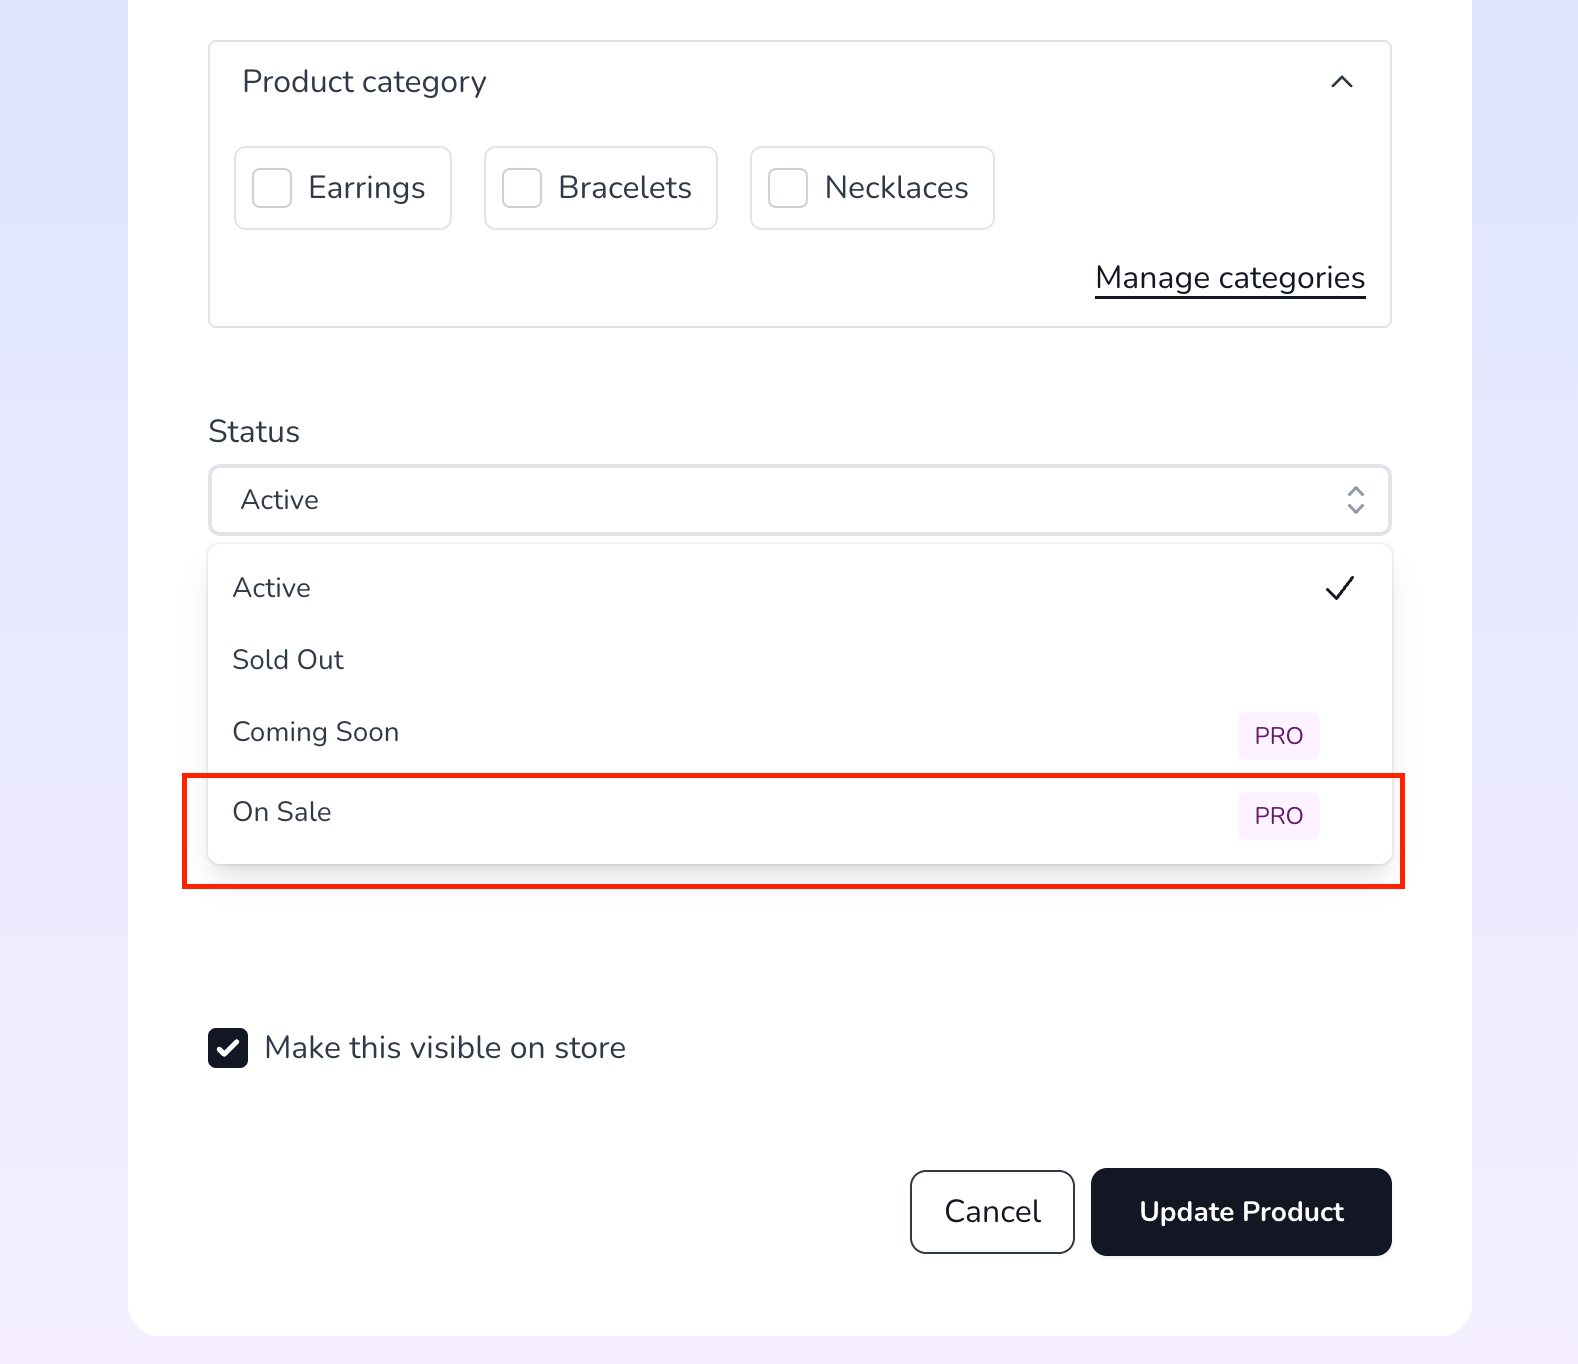Click the checkmark icon beside Active
This screenshot has height=1364, width=1578.
click(x=1340, y=588)
